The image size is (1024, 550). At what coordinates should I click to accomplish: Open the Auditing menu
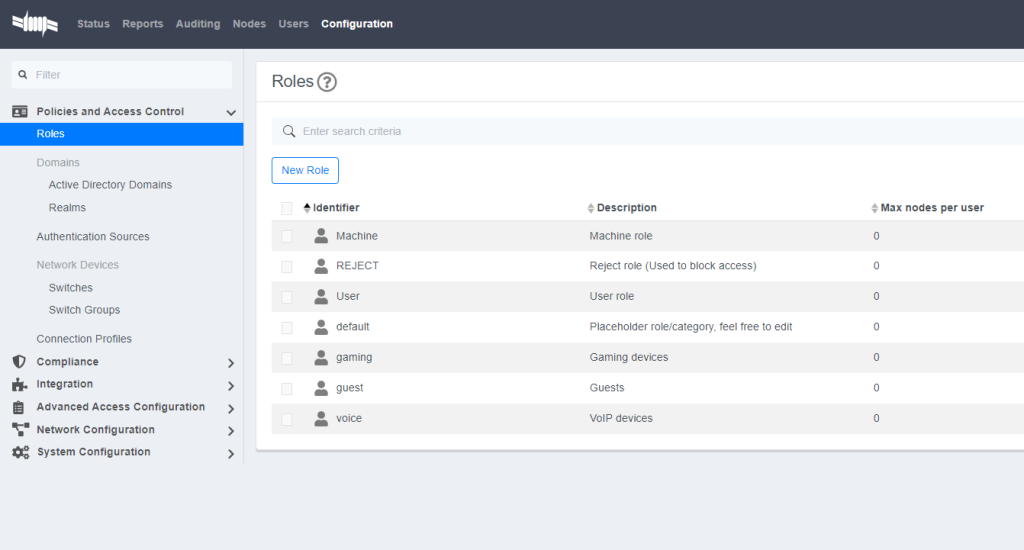197,24
